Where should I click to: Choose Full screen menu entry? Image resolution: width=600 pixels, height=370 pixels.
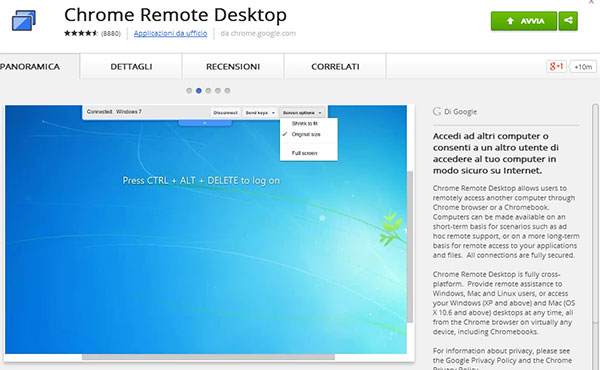point(304,153)
